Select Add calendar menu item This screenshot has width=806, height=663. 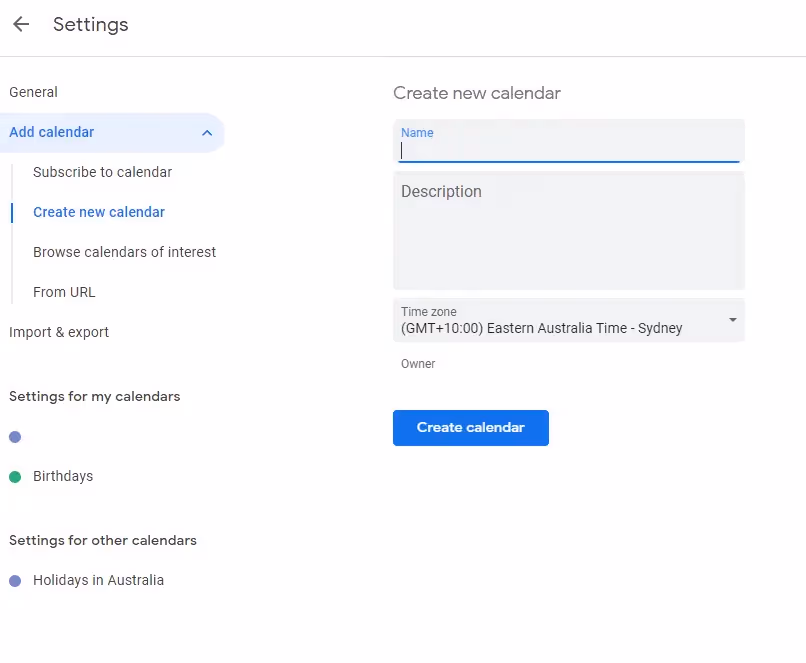click(x=52, y=132)
